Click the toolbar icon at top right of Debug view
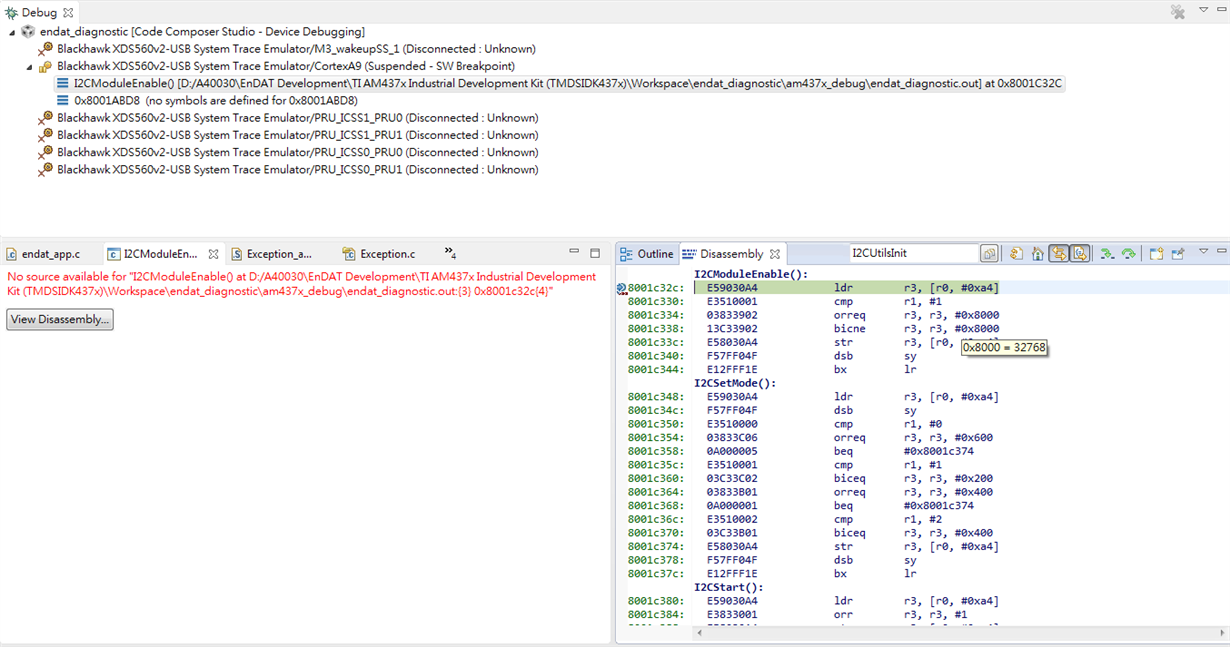The width and height of the screenshot is (1230, 647). 1178,12
